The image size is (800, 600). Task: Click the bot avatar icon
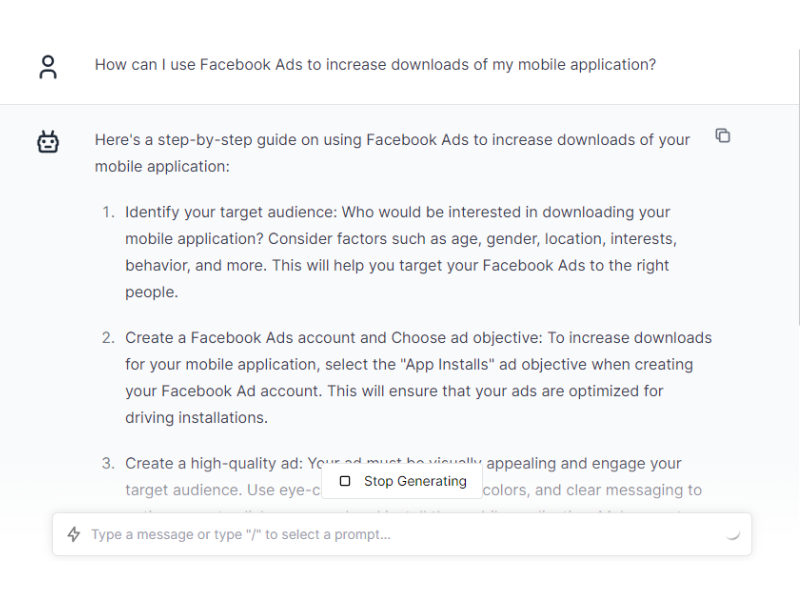pos(48,141)
